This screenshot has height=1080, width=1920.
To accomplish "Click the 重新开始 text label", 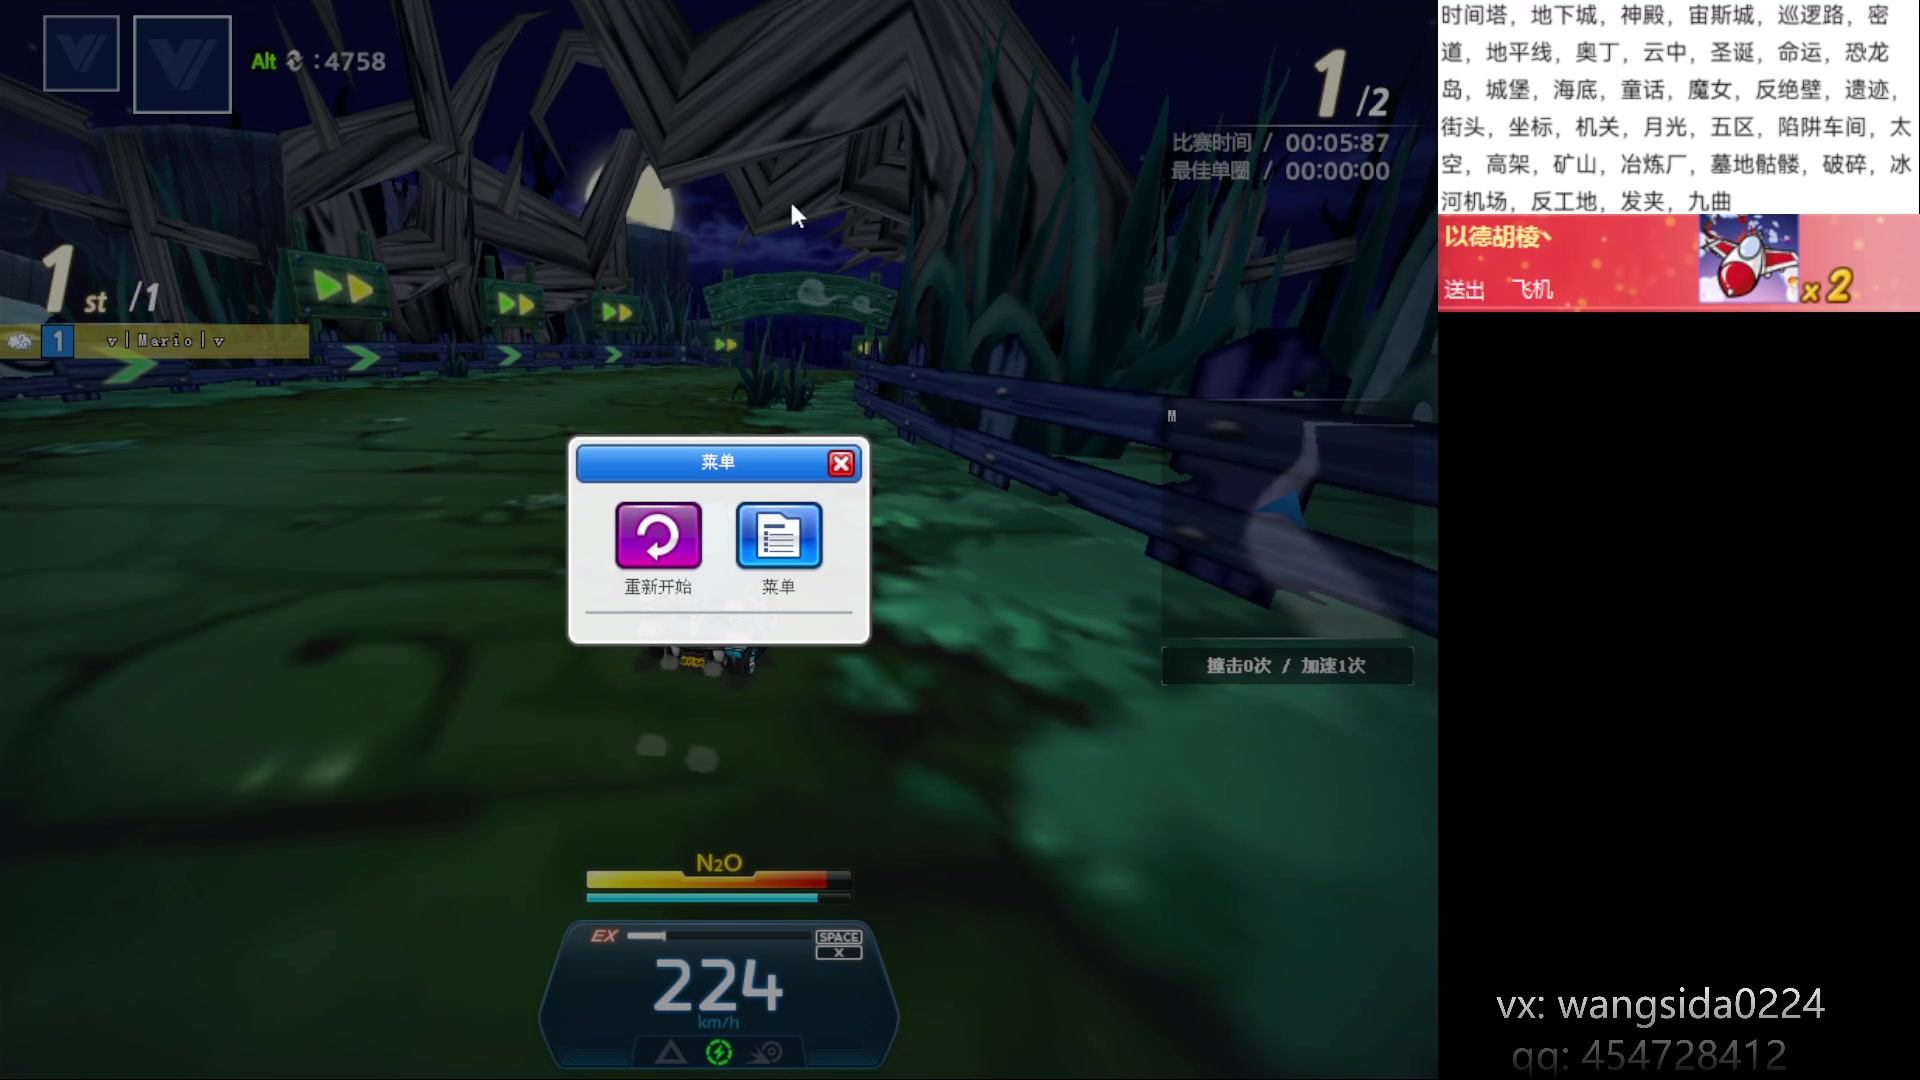I will tap(658, 587).
